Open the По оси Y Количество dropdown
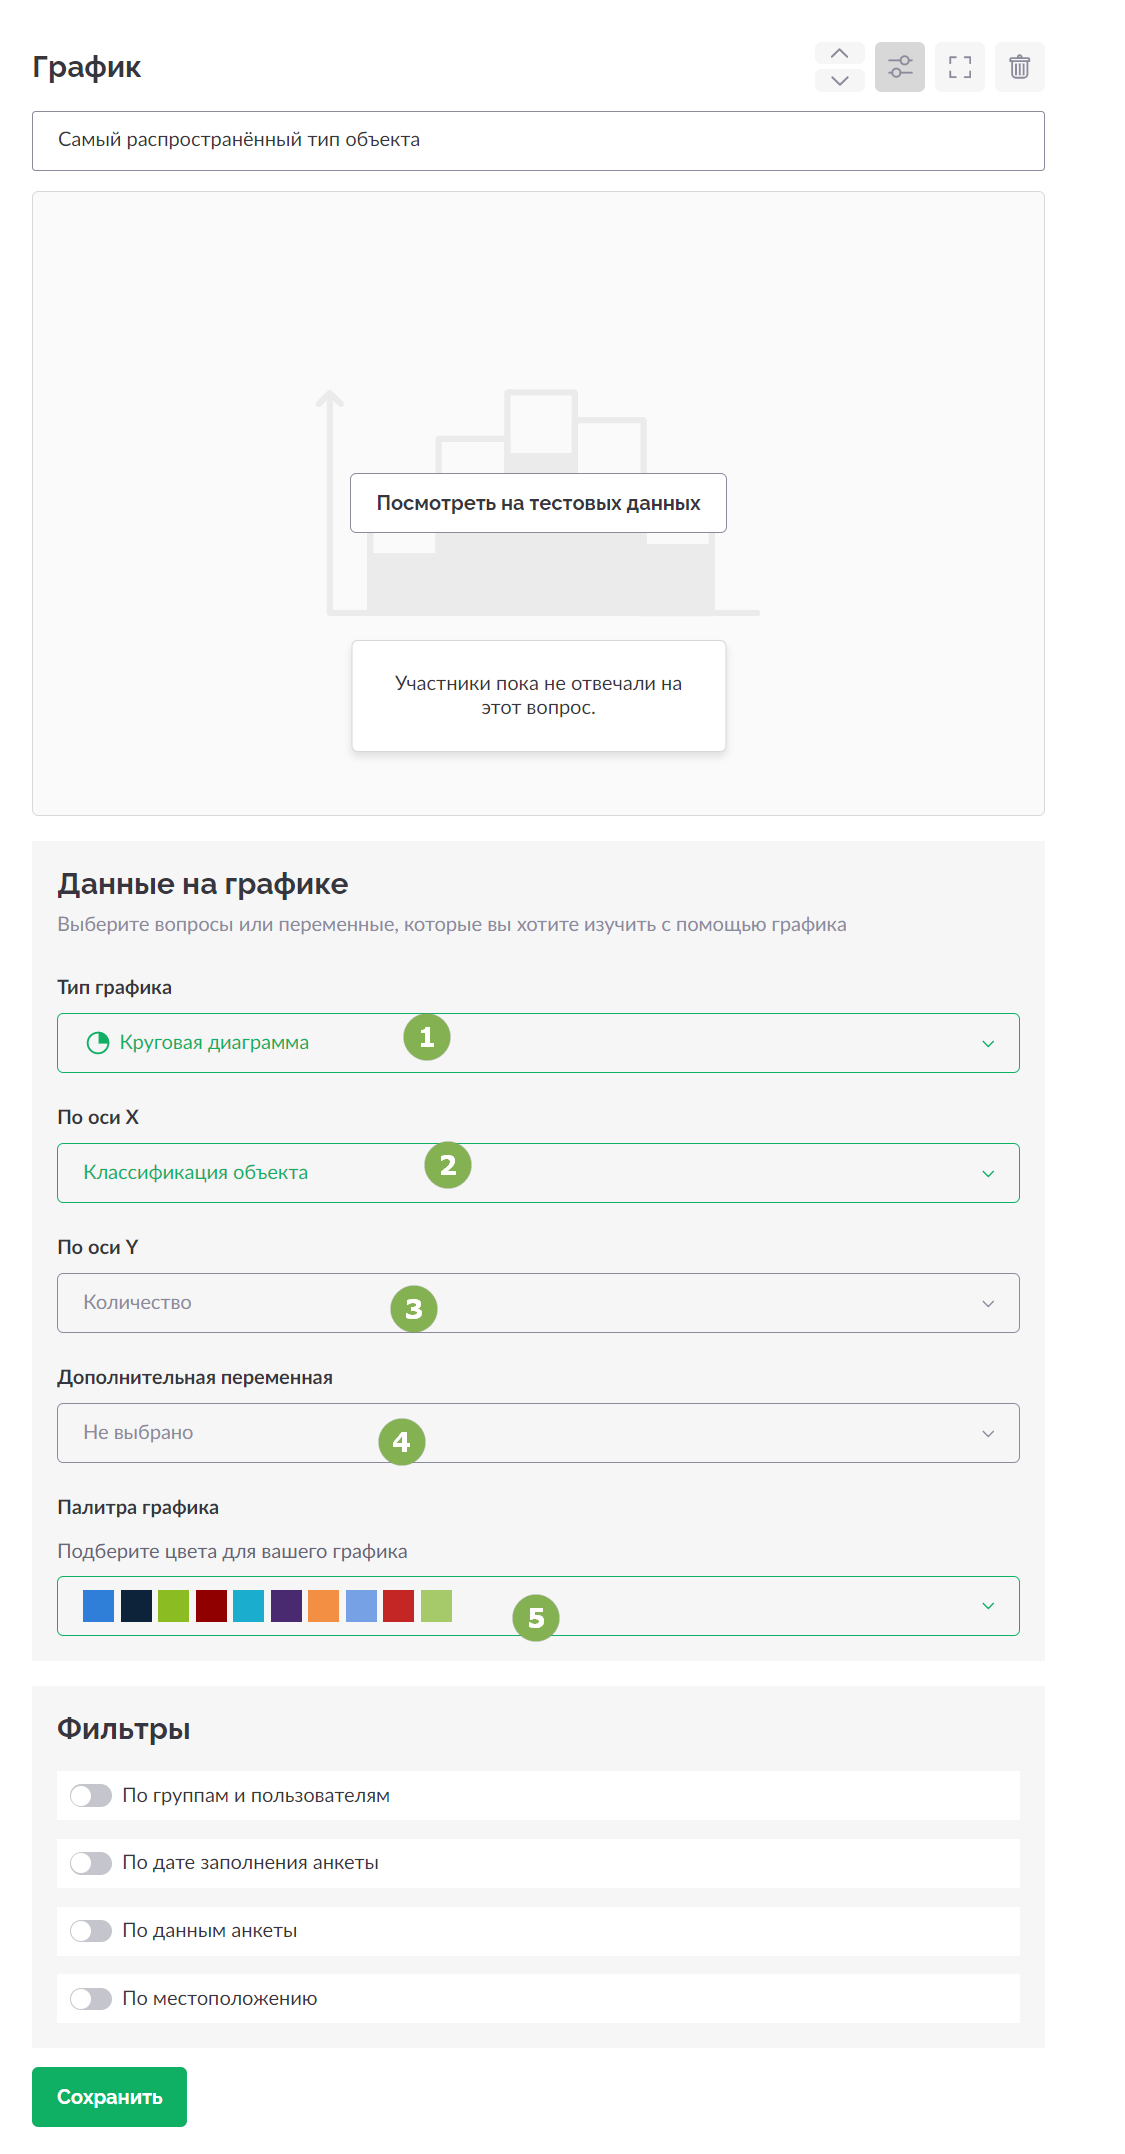1125x2154 pixels. point(538,1303)
